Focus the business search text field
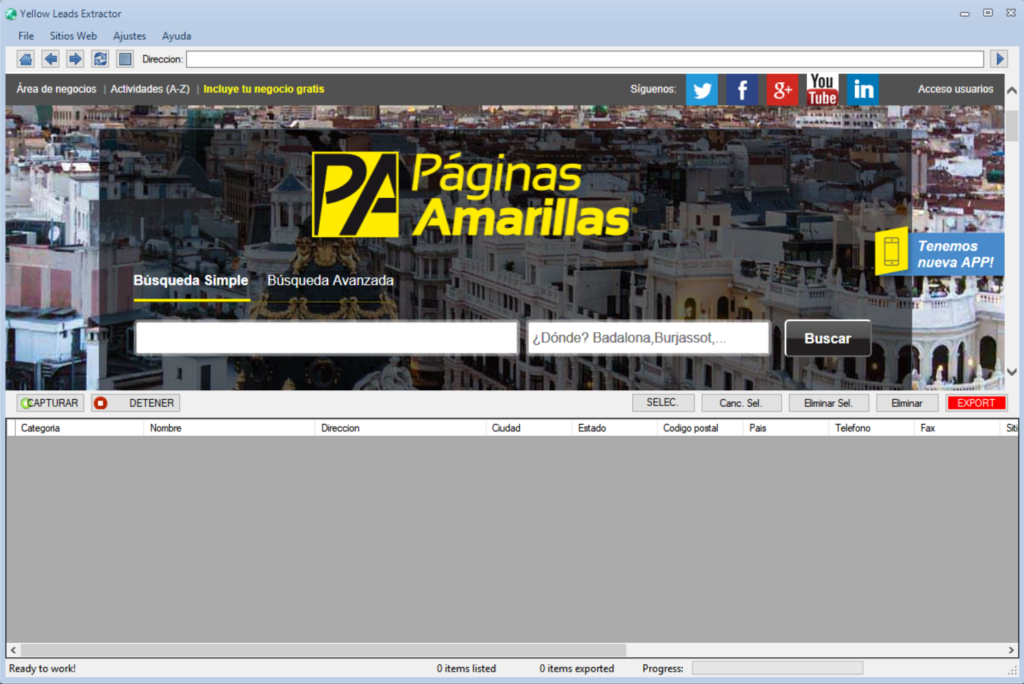 point(327,338)
